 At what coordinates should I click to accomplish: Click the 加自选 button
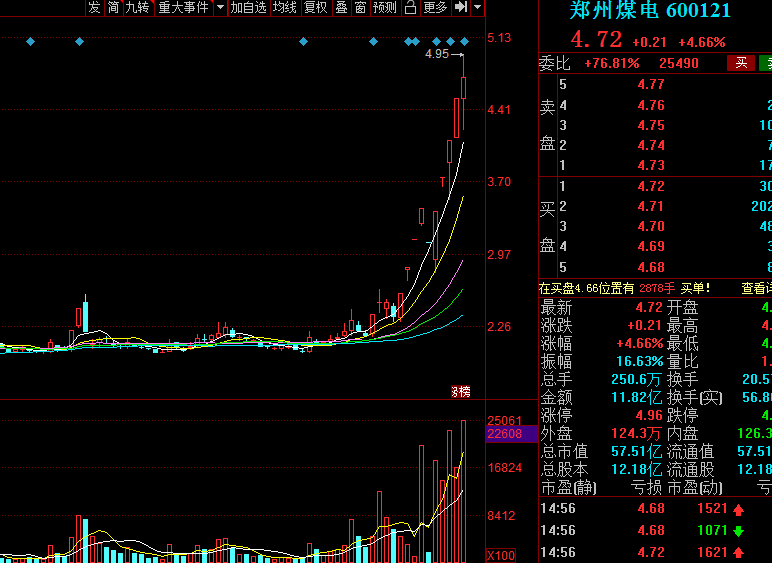249,7
